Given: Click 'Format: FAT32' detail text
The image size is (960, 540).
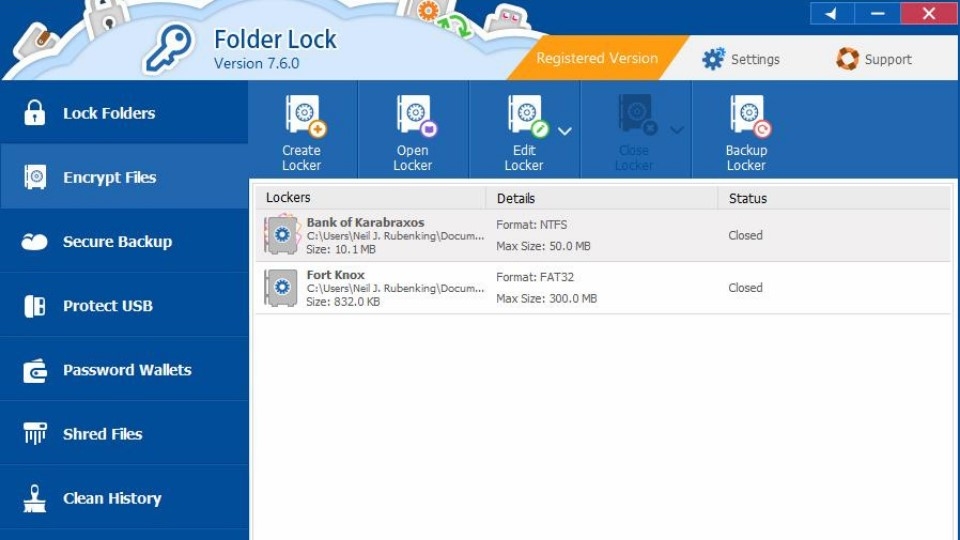Looking at the screenshot, I should (x=535, y=277).
